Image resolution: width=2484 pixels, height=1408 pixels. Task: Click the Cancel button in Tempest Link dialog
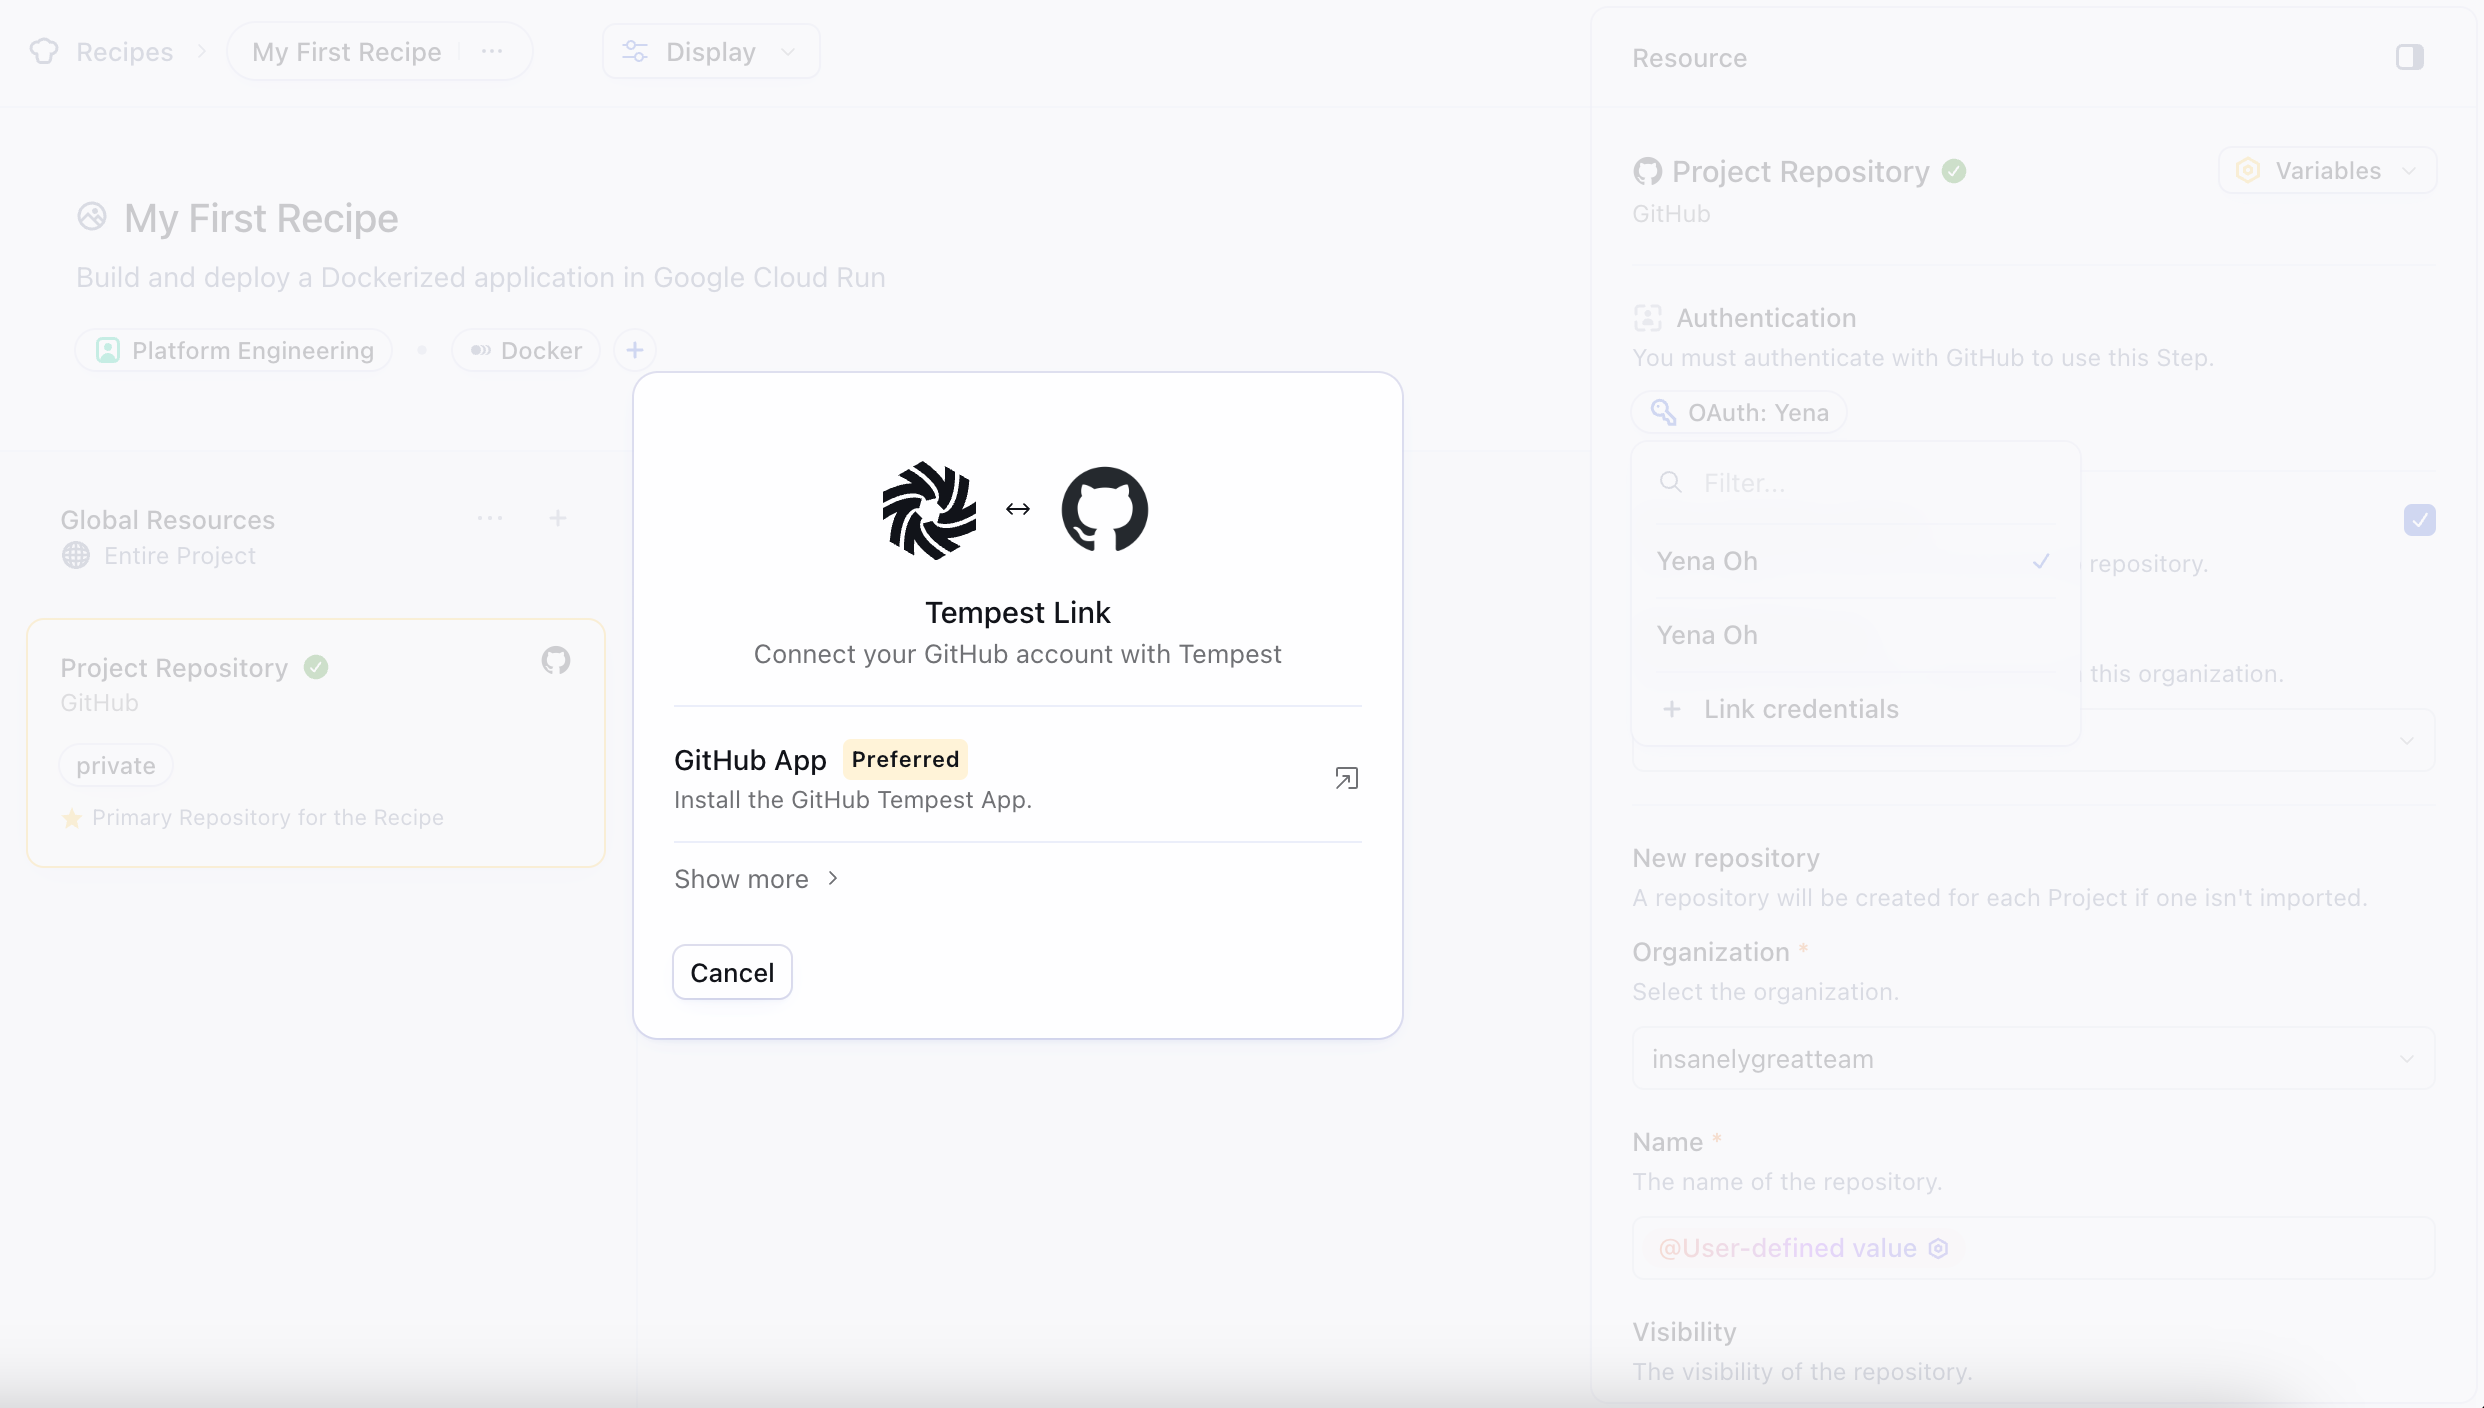click(x=732, y=973)
